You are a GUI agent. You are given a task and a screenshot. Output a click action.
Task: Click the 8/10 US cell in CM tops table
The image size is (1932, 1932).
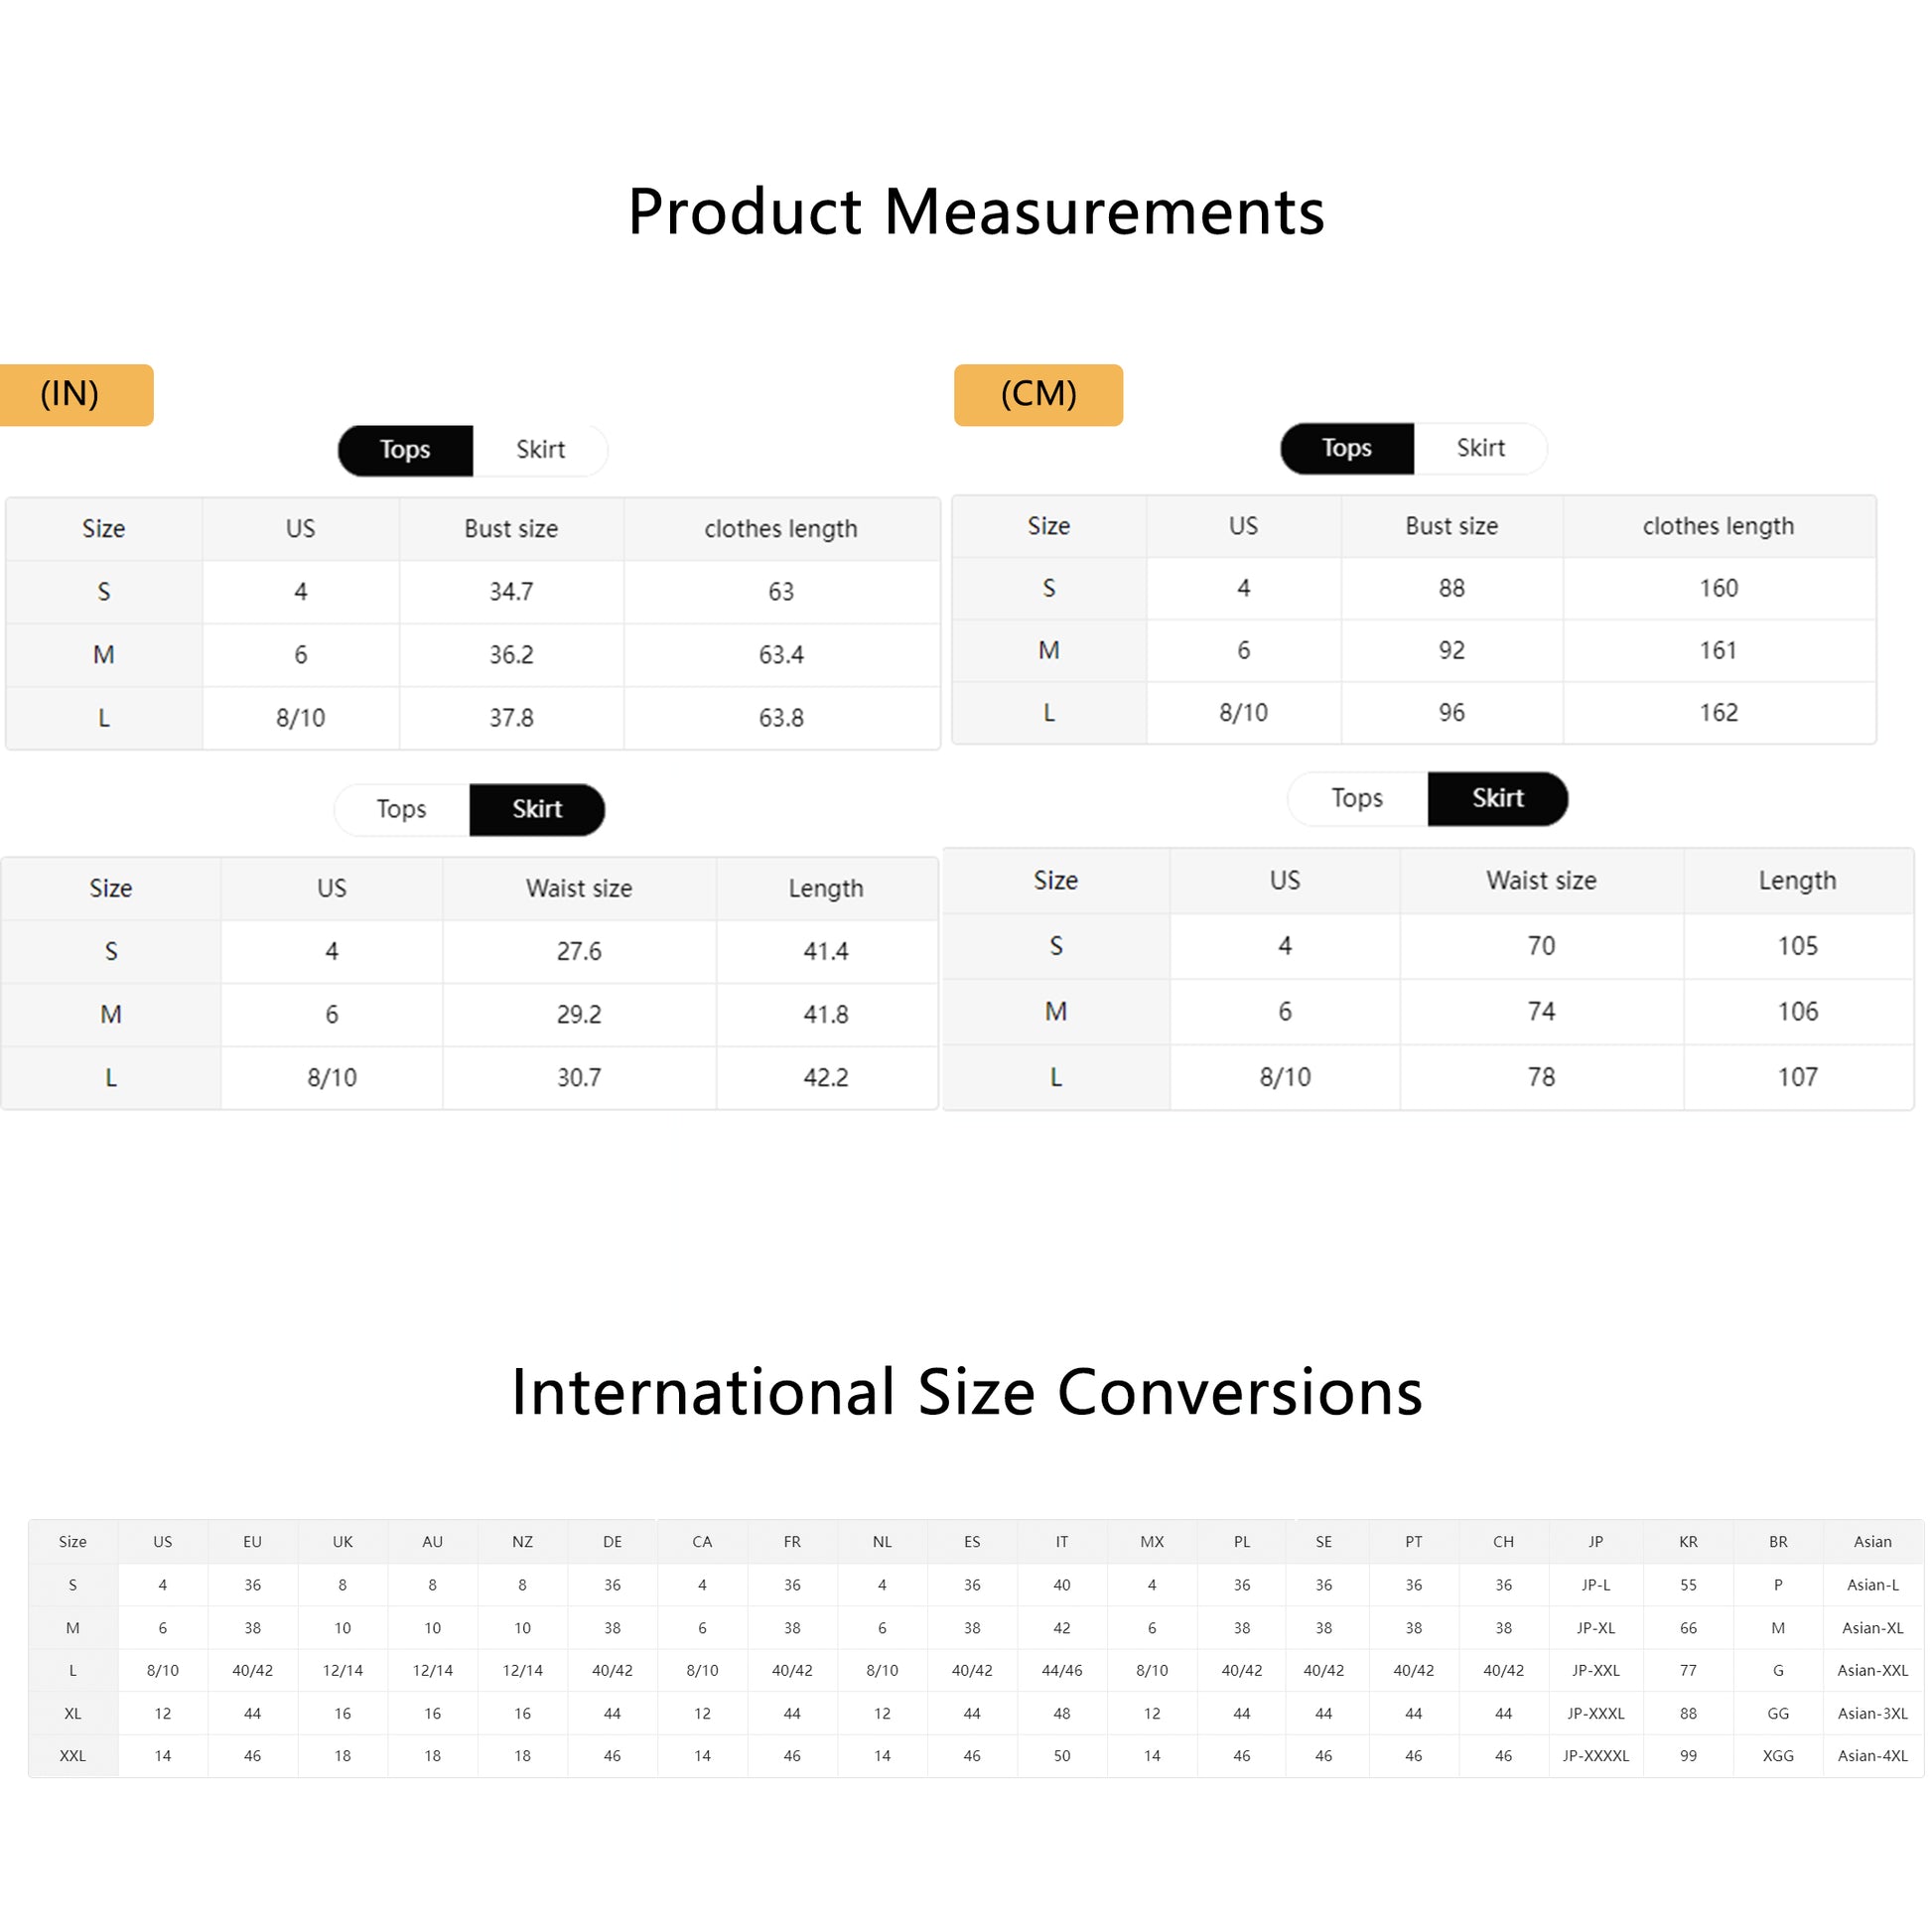tap(1243, 713)
